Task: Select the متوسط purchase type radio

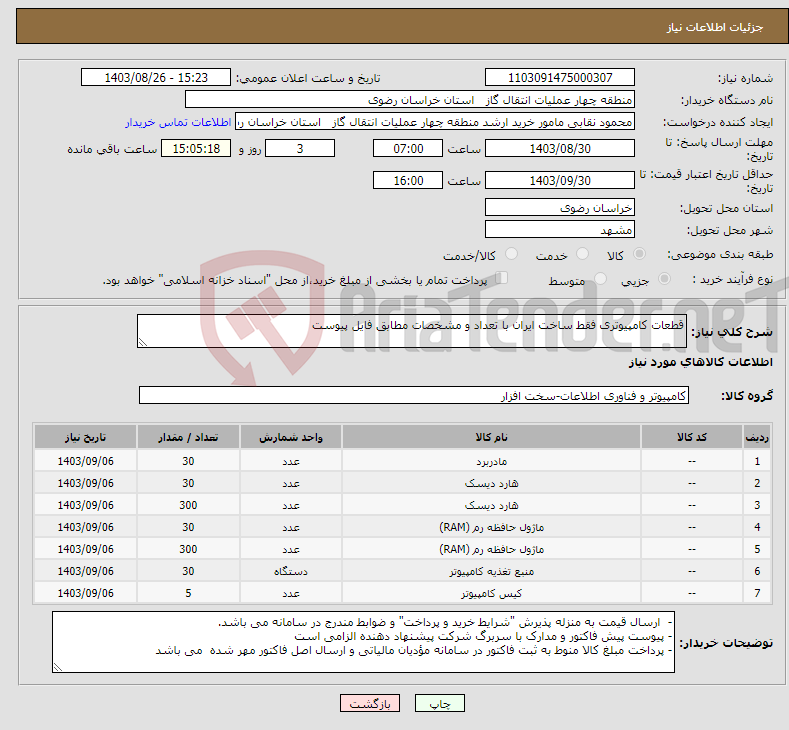Action: coord(600,279)
